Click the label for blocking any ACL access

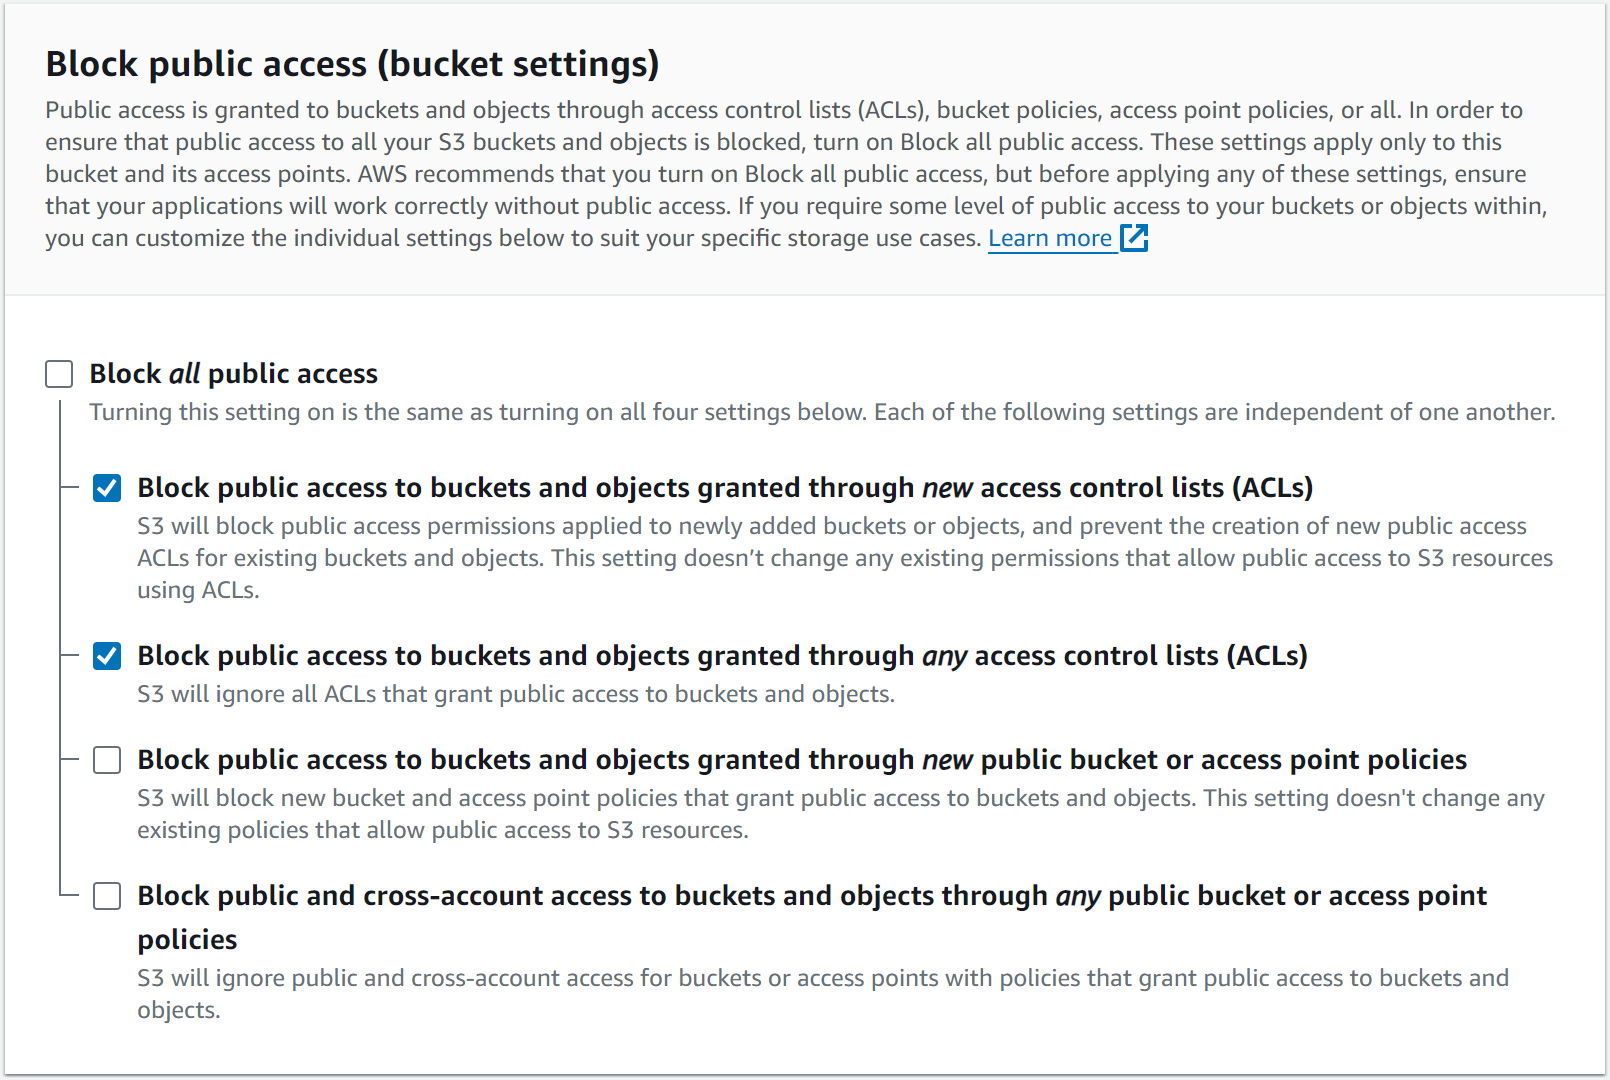point(722,656)
